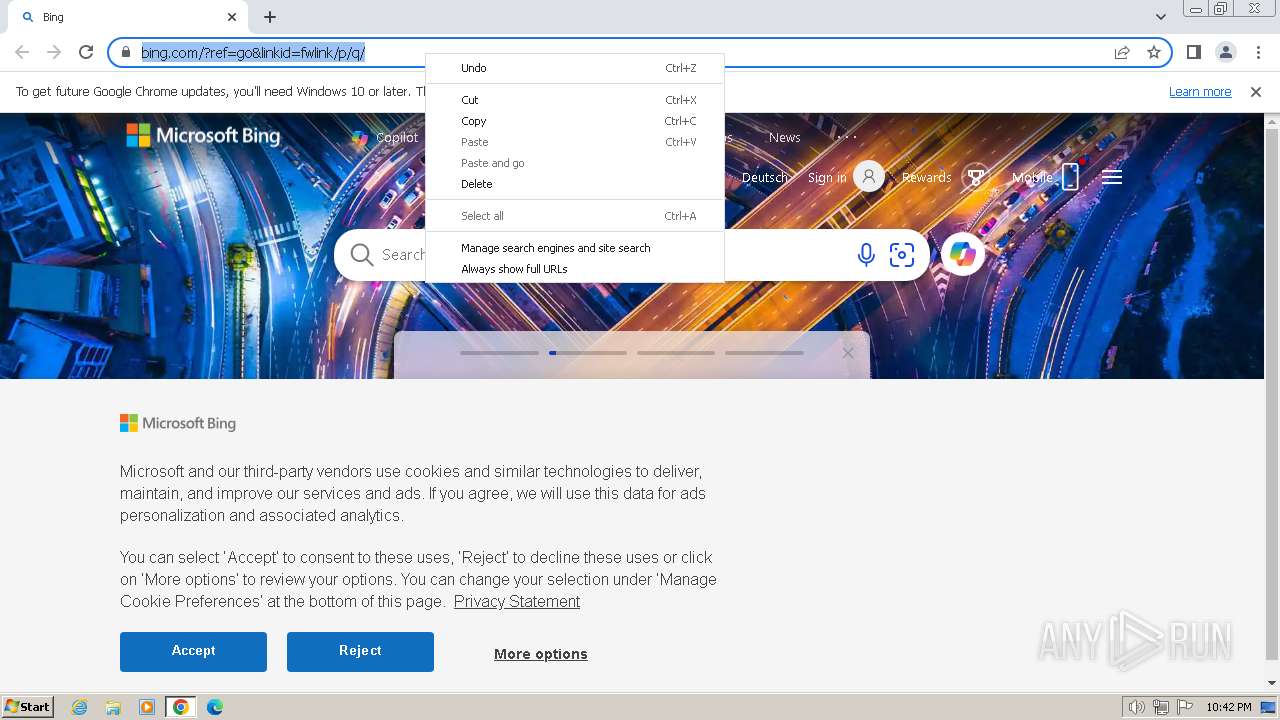Go back with the back arrow

click(x=22, y=52)
